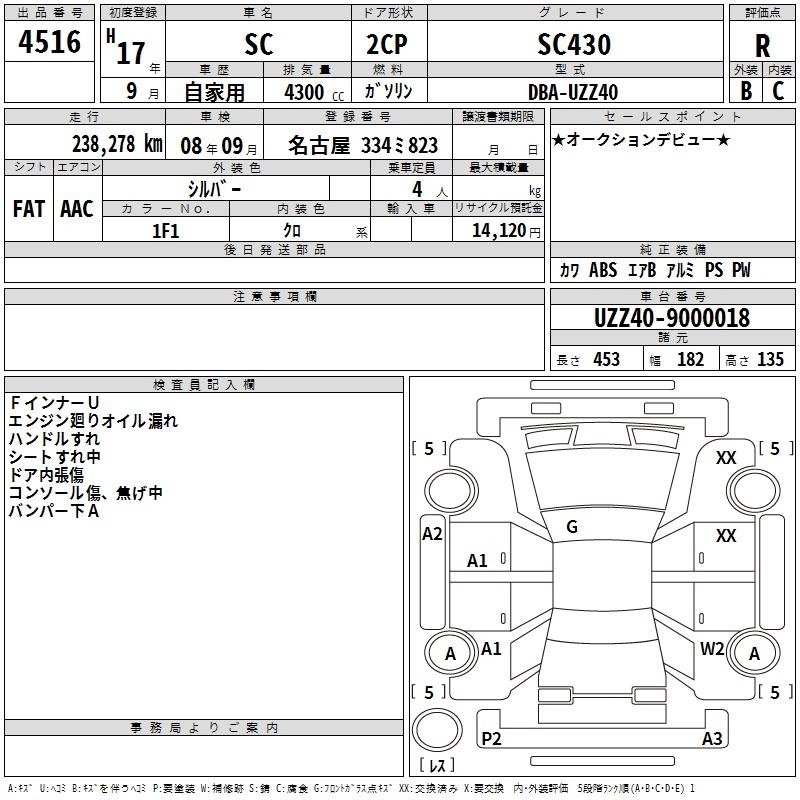The image size is (800, 800).
Task: Click the エンジン廻りオイル漏れ inspector note
Action: coord(93,421)
